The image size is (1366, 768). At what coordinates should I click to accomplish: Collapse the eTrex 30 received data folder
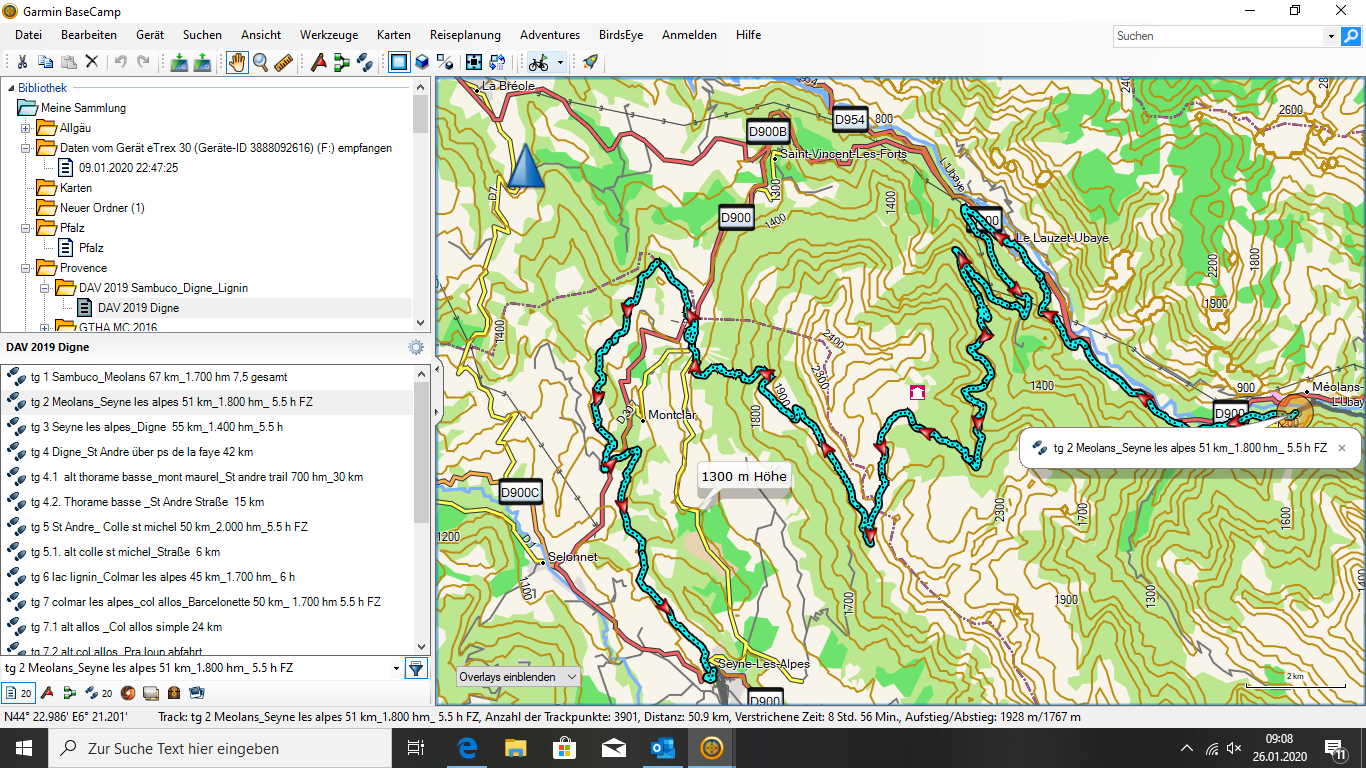(x=25, y=148)
